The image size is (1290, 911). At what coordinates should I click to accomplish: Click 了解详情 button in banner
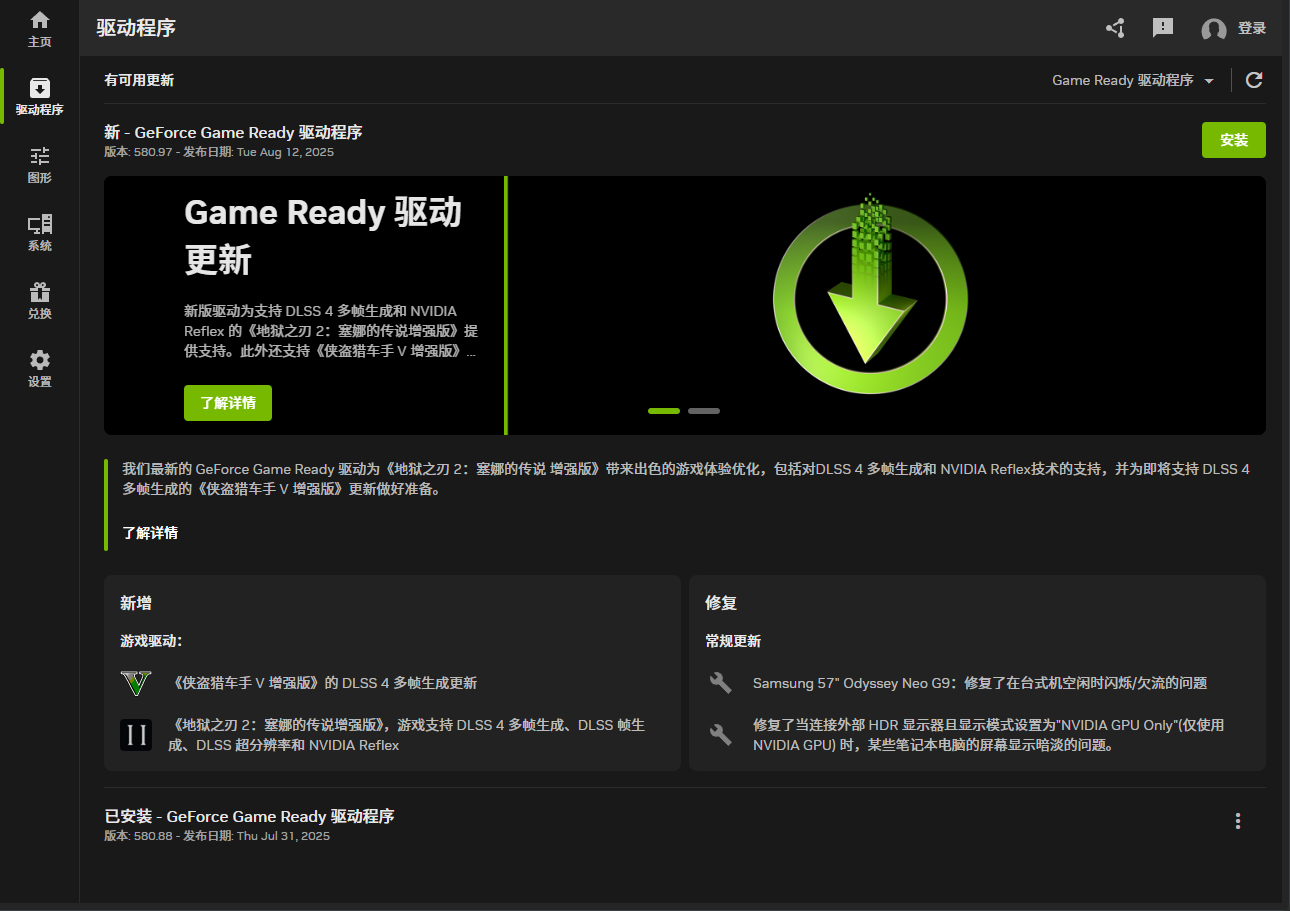pos(228,403)
